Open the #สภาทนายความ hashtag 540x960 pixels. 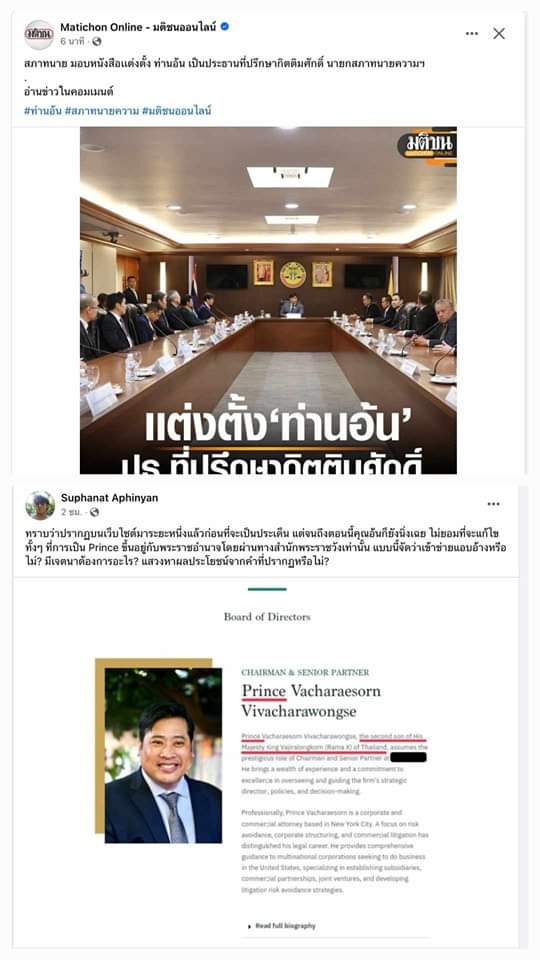coord(101,111)
